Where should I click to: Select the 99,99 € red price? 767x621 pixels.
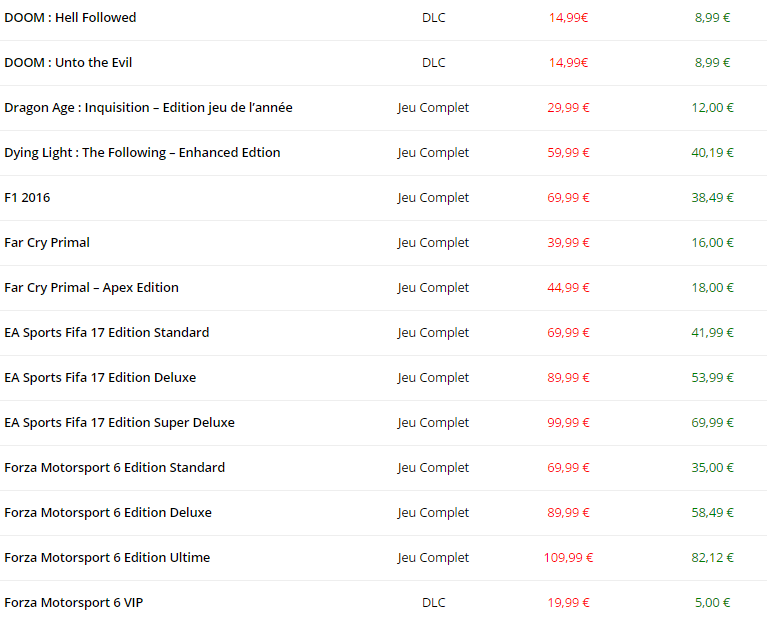point(568,423)
